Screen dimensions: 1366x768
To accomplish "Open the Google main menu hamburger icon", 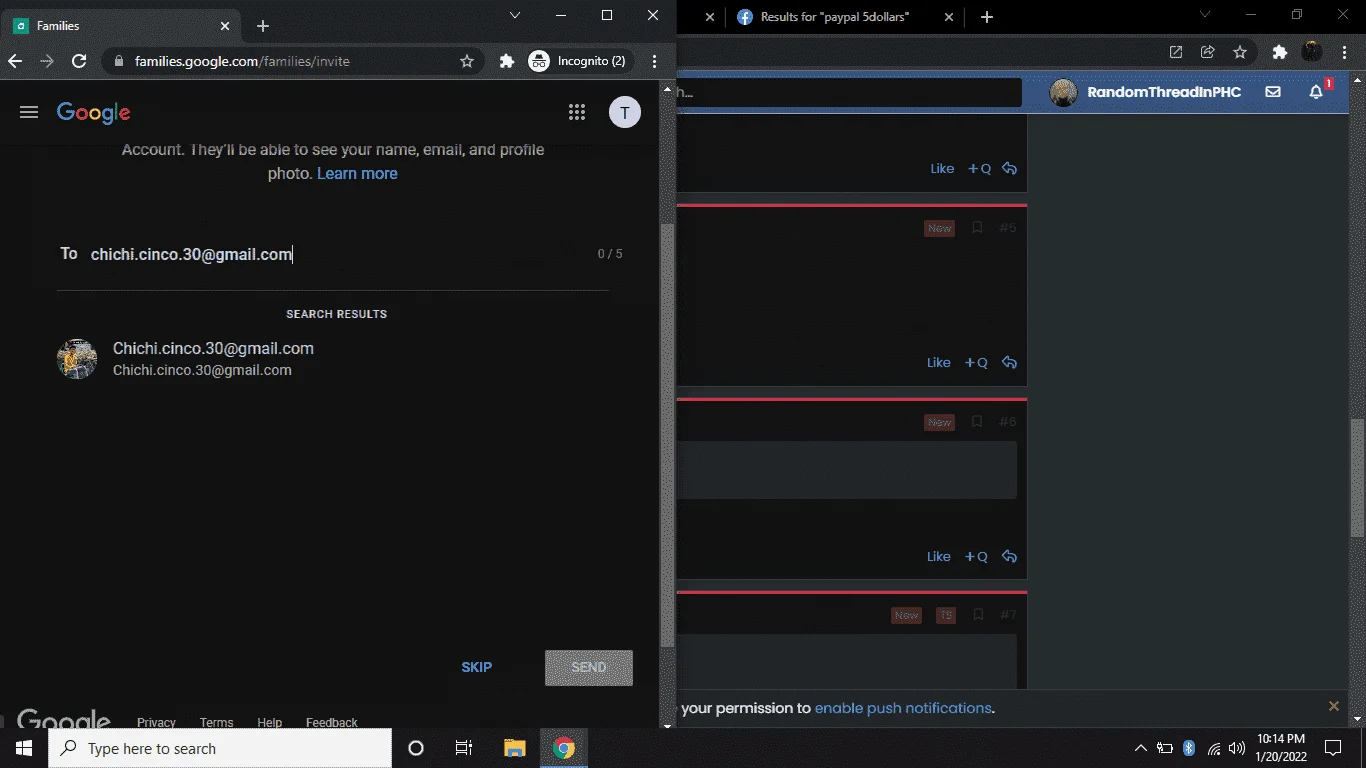I will coord(29,112).
